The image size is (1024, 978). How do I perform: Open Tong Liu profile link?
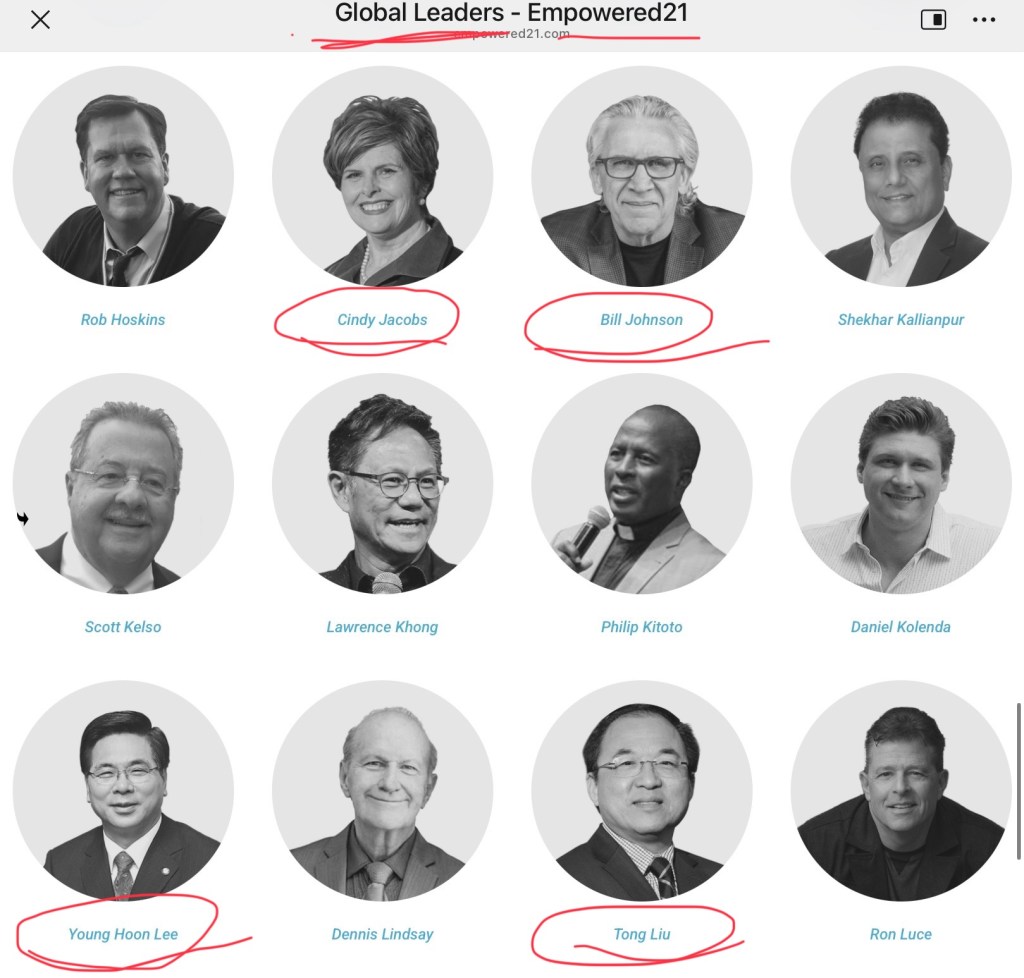[641, 934]
